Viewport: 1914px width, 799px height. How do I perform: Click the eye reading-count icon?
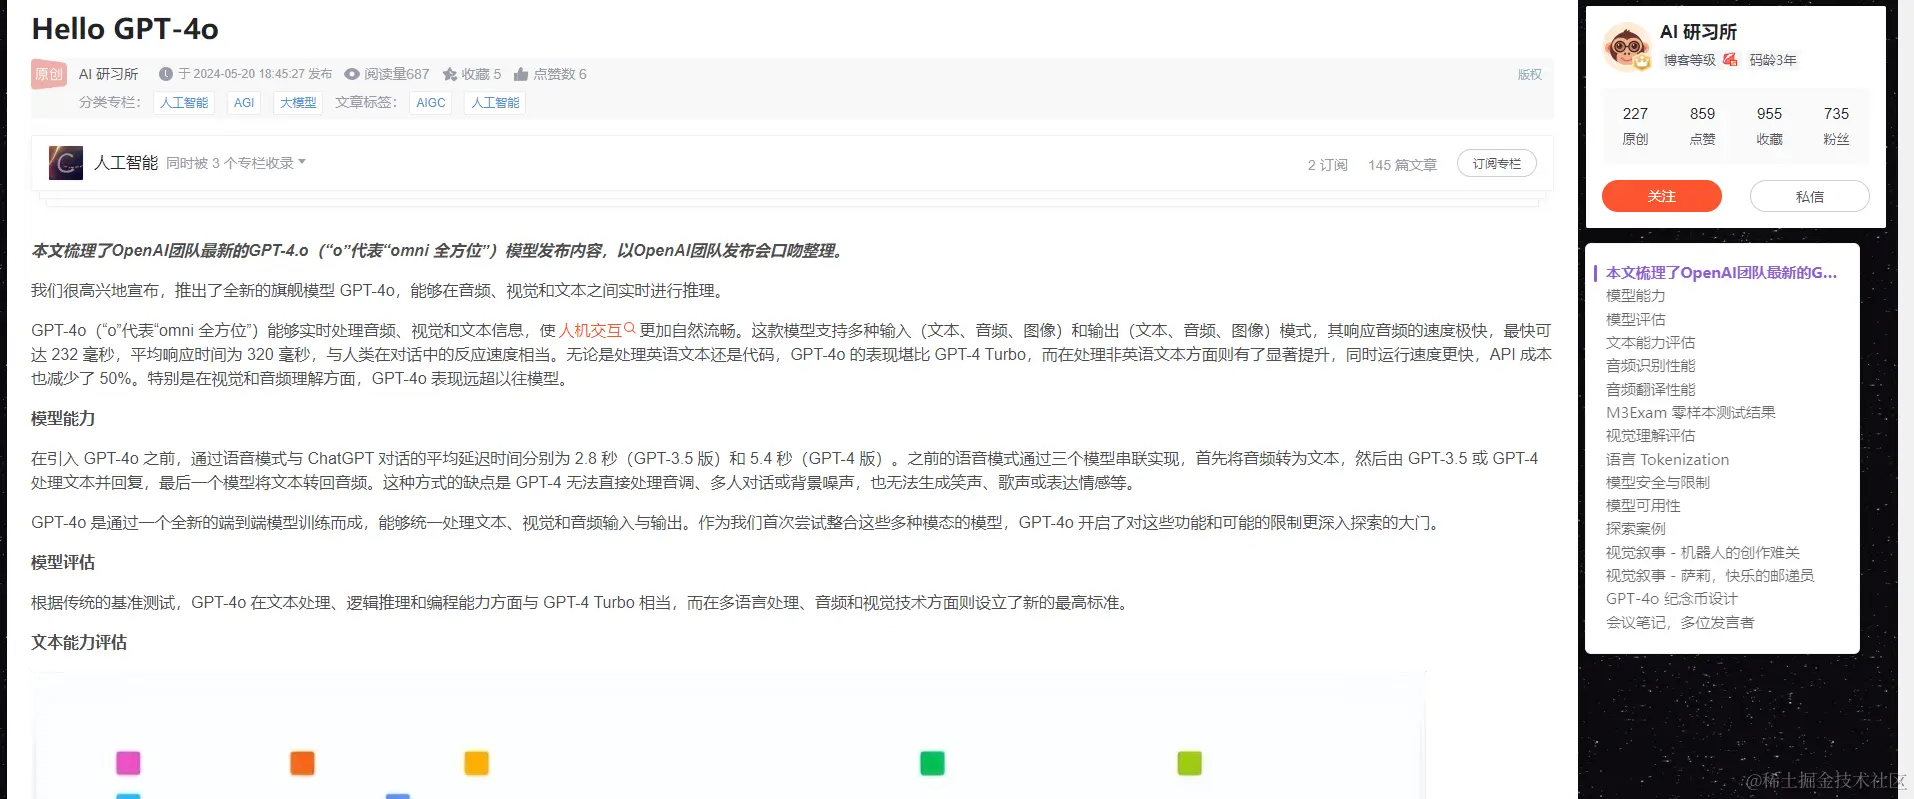click(352, 74)
